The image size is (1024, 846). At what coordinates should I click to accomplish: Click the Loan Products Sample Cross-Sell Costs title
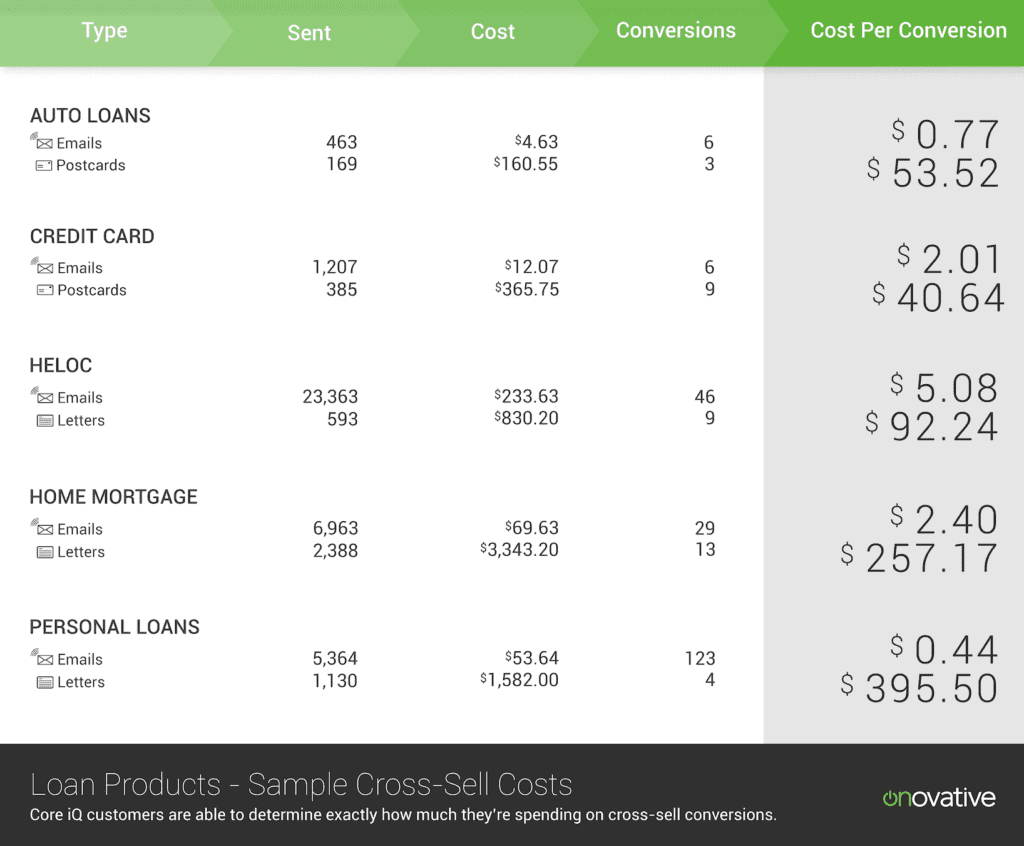(301, 785)
